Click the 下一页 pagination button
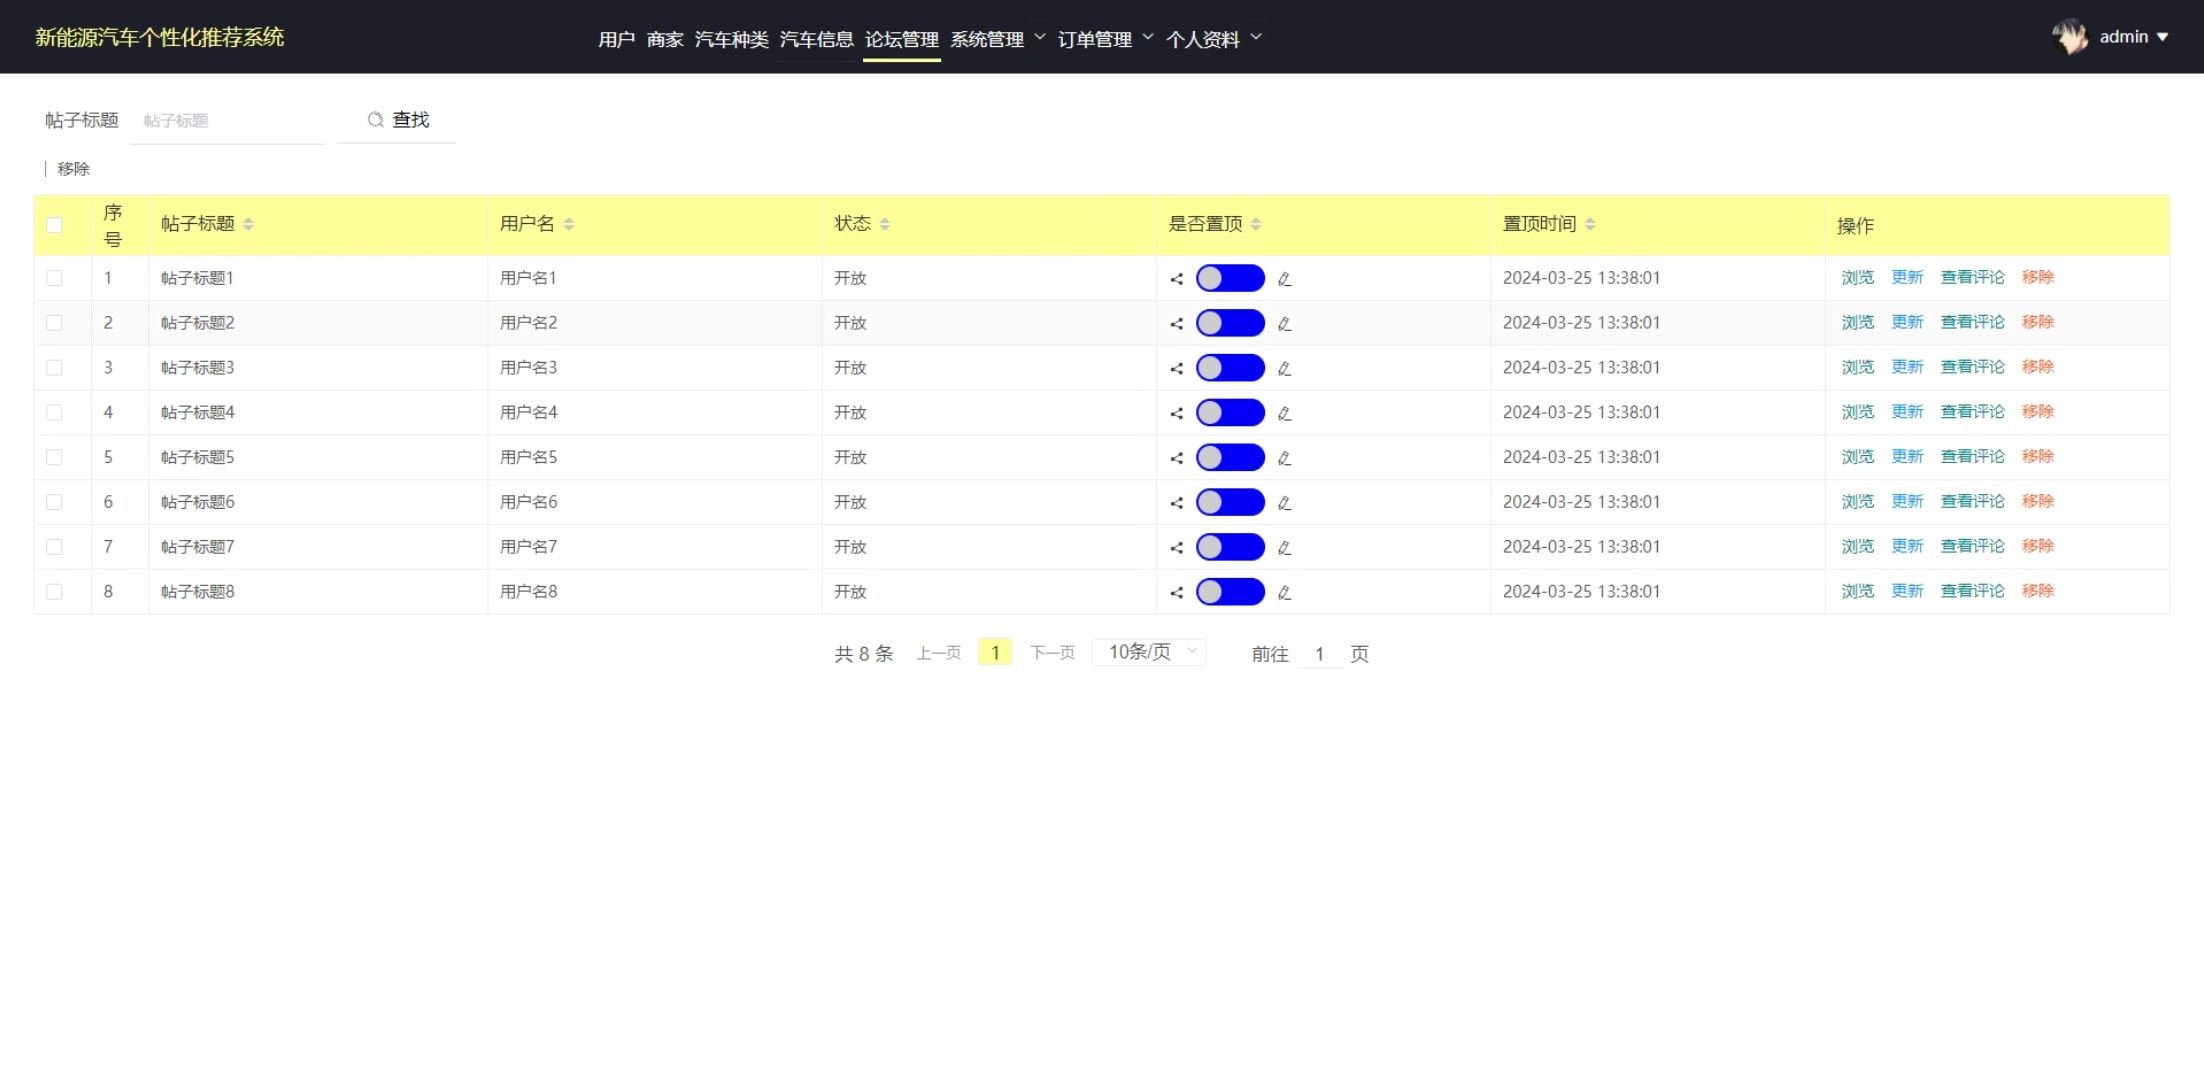Viewport: 2204px width, 1080px height. 1053,653
